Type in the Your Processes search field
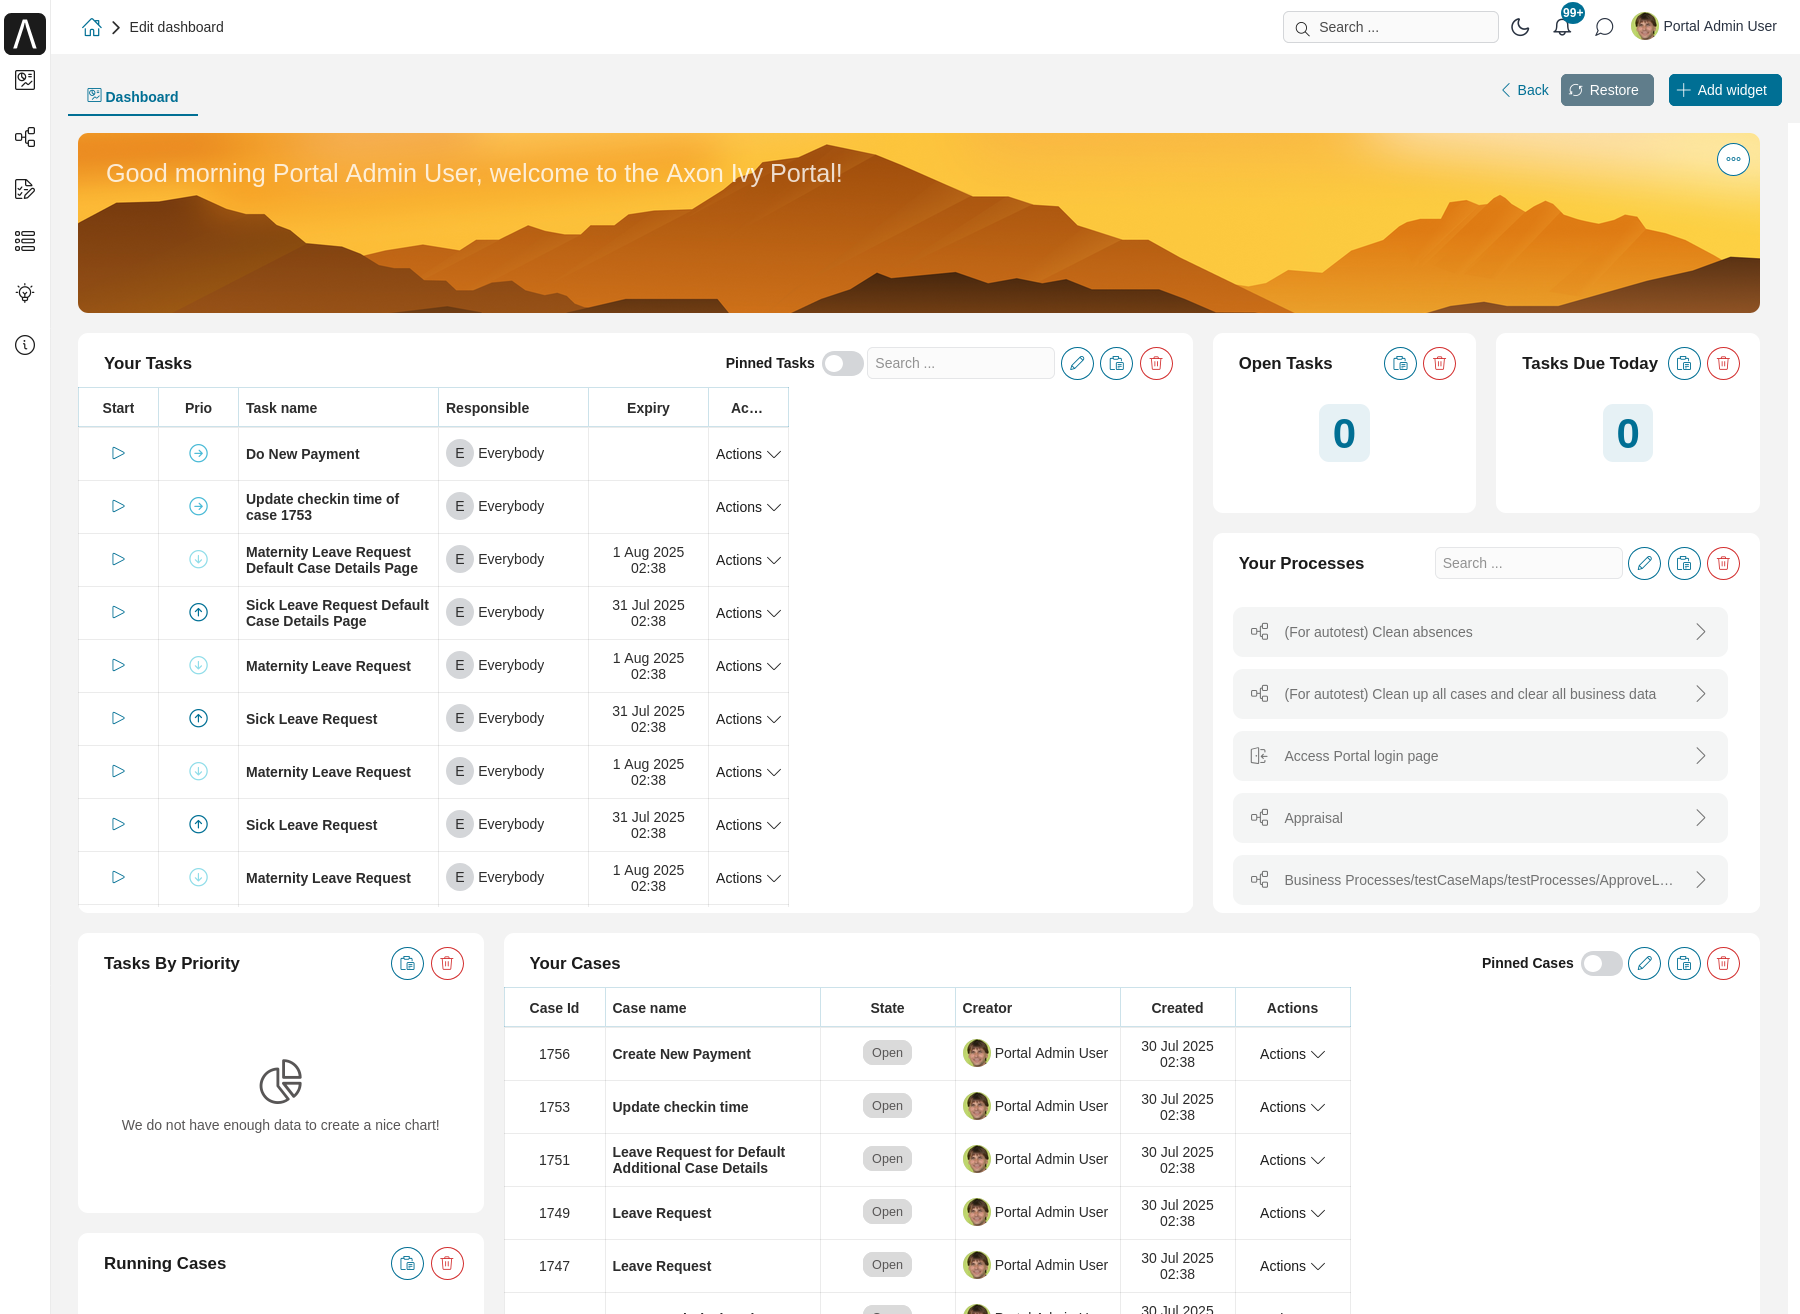 1528,563
